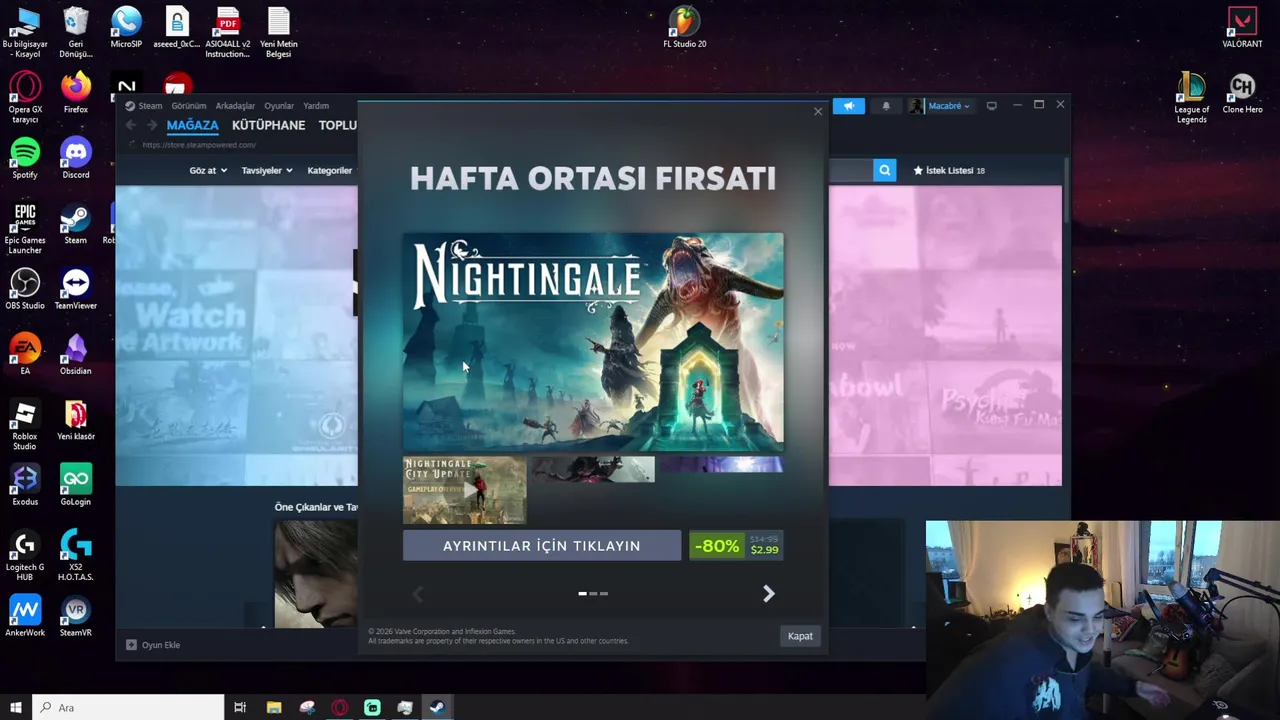1280x720 pixels.
Task: Open the AnkerWork desktop icon
Action: (25, 616)
